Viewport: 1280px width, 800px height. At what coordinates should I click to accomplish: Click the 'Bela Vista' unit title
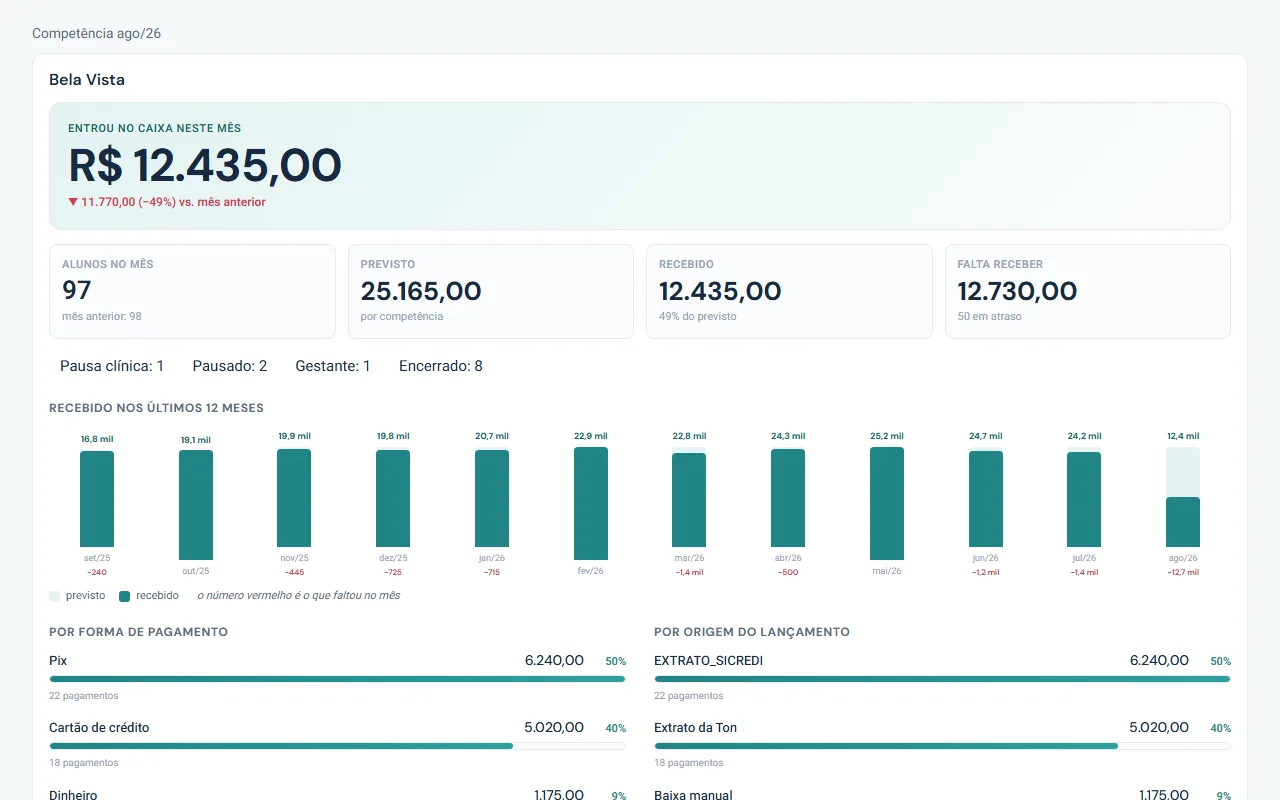87,80
